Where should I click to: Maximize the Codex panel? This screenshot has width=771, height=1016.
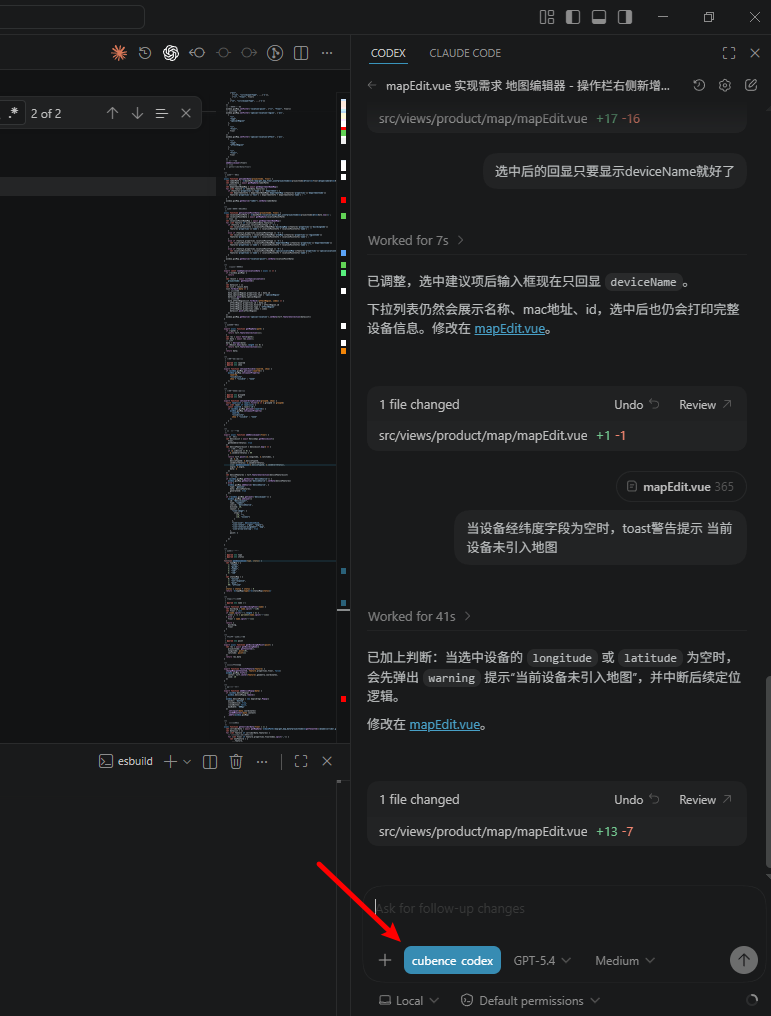[729, 53]
